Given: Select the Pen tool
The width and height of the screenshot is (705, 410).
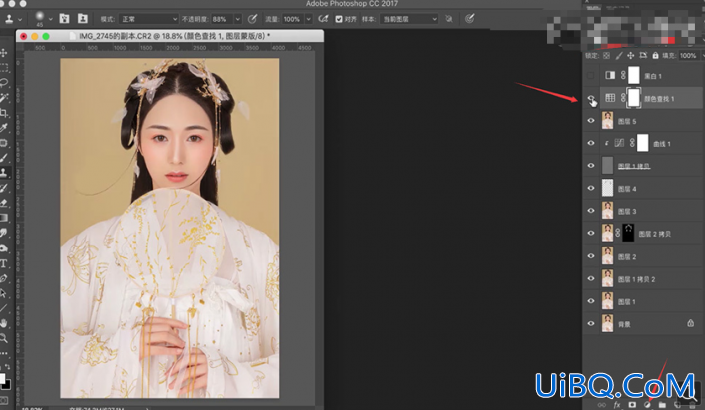Looking at the screenshot, I should click(x=4, y=278).
